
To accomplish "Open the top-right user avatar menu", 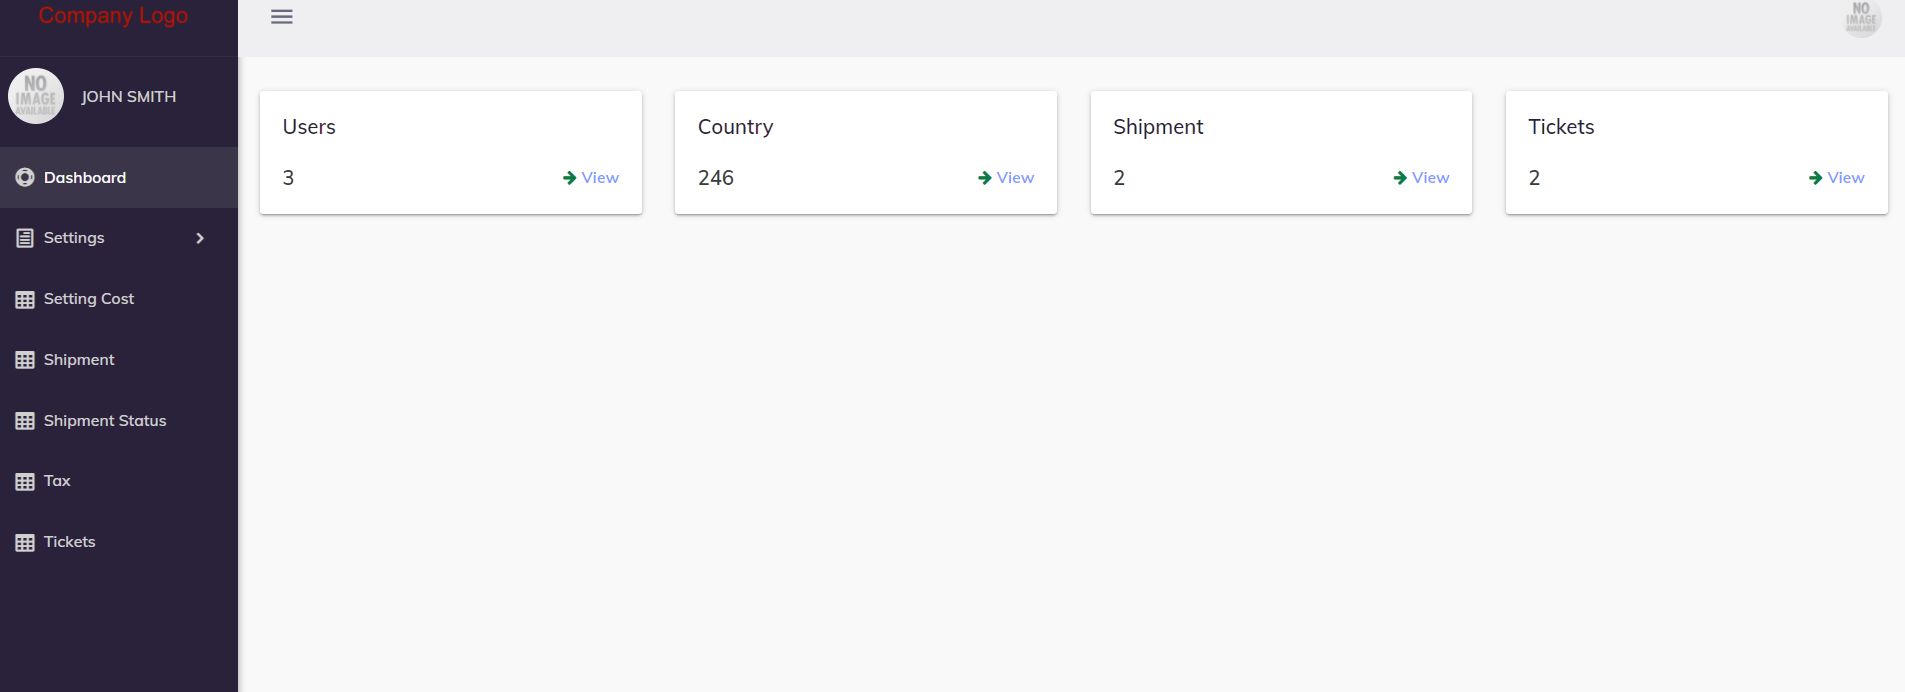I will click(1861, 19).
